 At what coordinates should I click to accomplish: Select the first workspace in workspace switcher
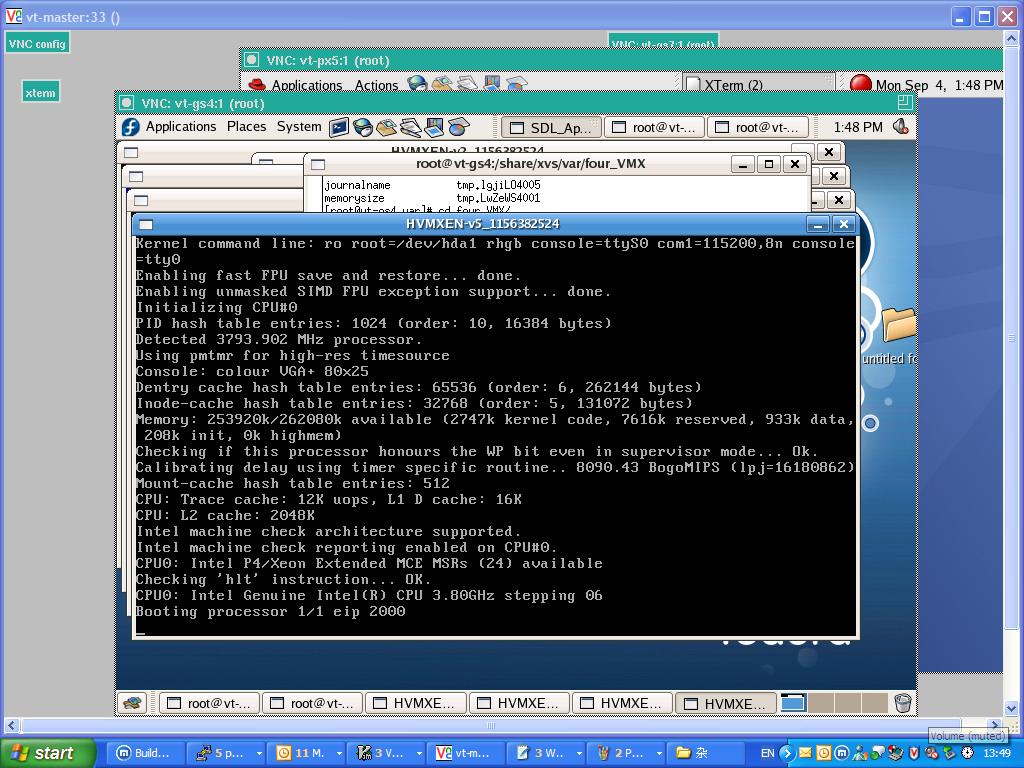point(793,703)
